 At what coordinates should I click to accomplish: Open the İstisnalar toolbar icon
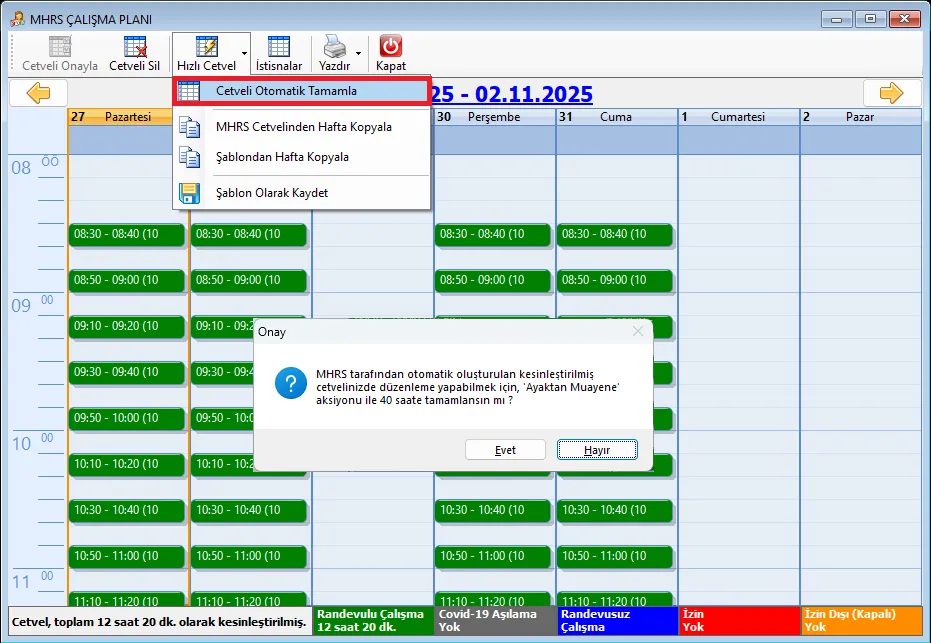click(278, 46)
